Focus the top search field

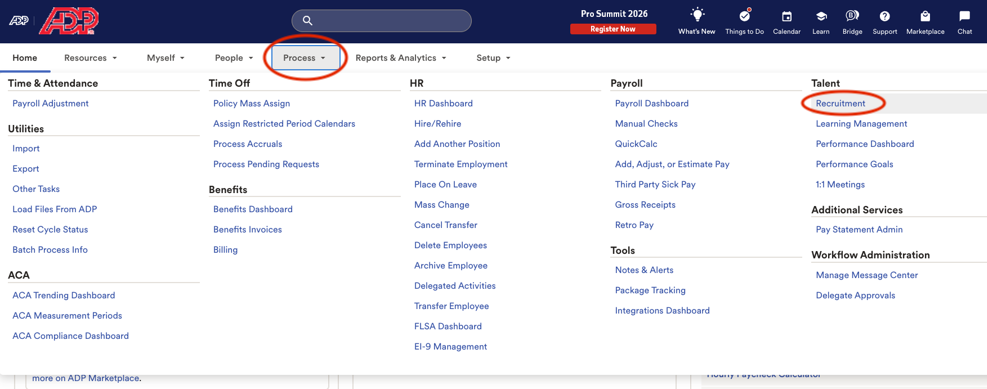pos(381,21)
